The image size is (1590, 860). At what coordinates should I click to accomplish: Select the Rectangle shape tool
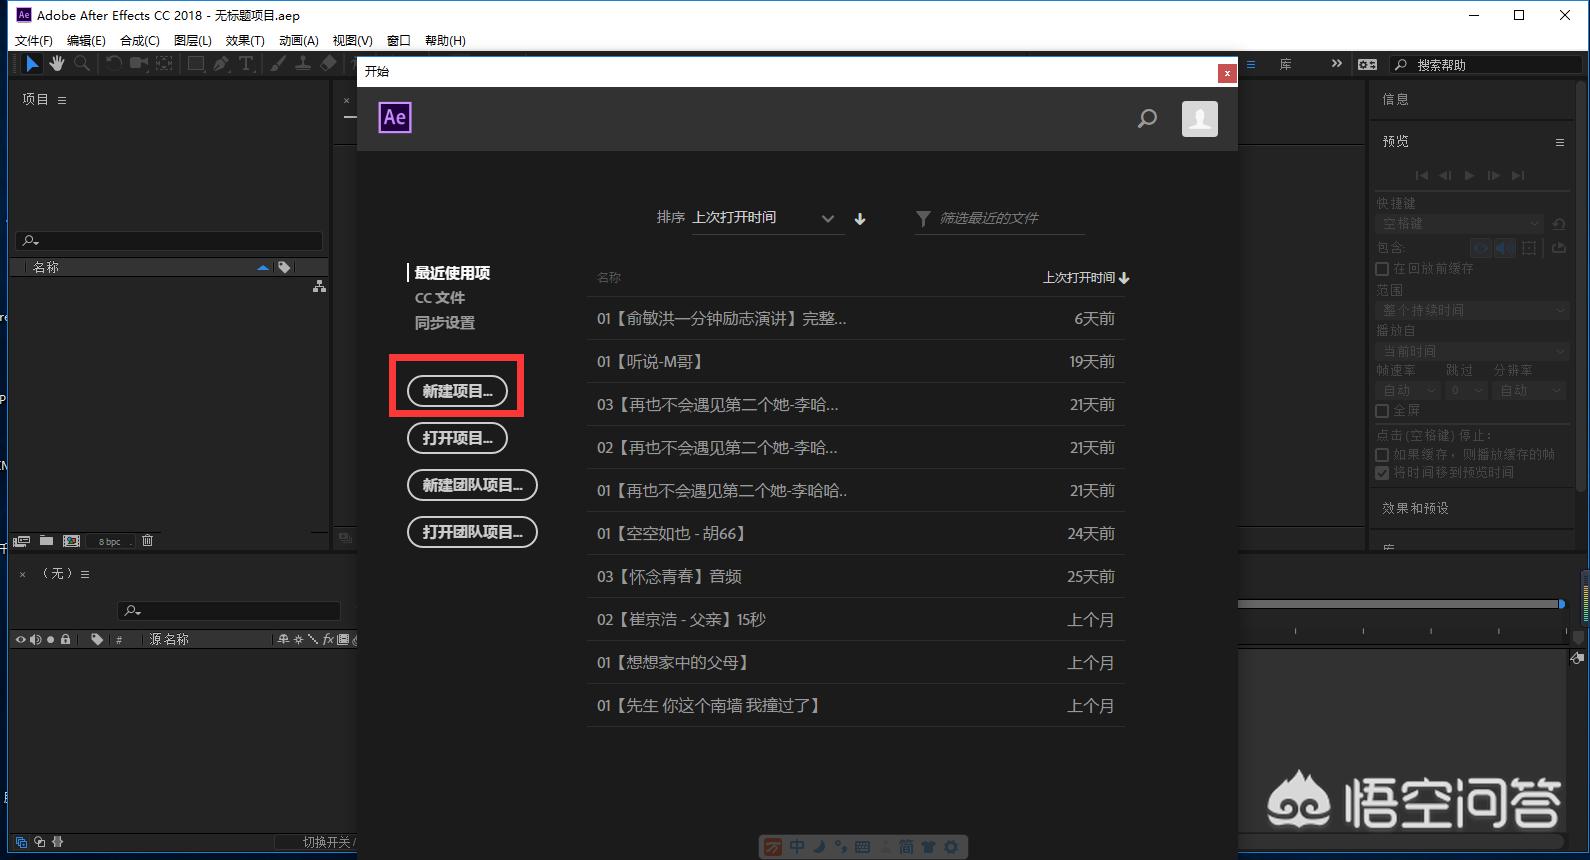tap(196, 64)
